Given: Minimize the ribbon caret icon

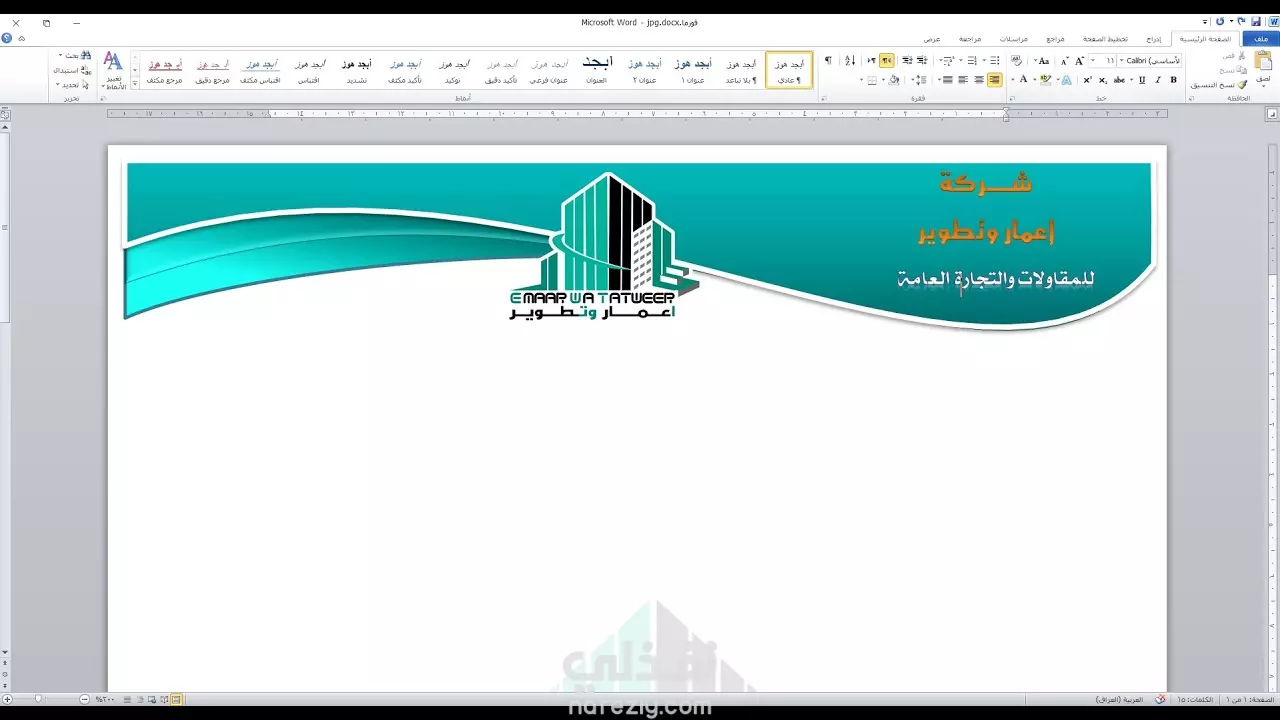Looking at the screenshot, I should tap(22, 38).
